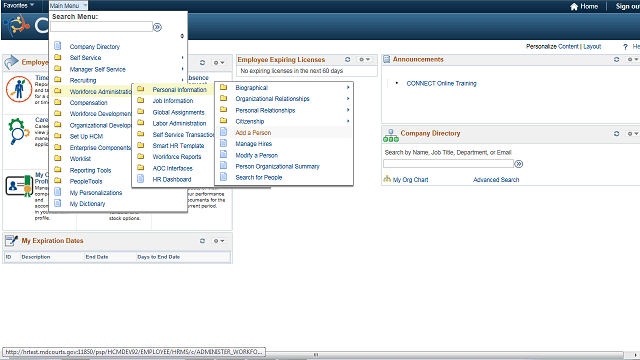The image size is (640, 360).
Task: Refresh the My Expiration Dates pagelet
Action: (x=202, y=241)
